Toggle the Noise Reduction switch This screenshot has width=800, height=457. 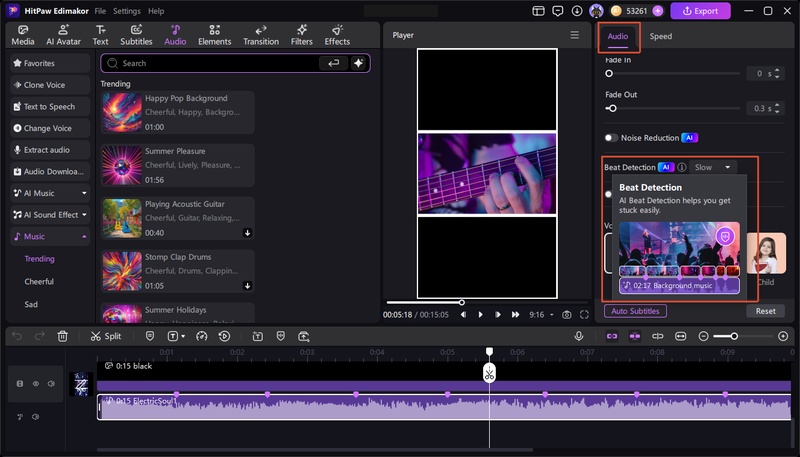coord(611,138)
